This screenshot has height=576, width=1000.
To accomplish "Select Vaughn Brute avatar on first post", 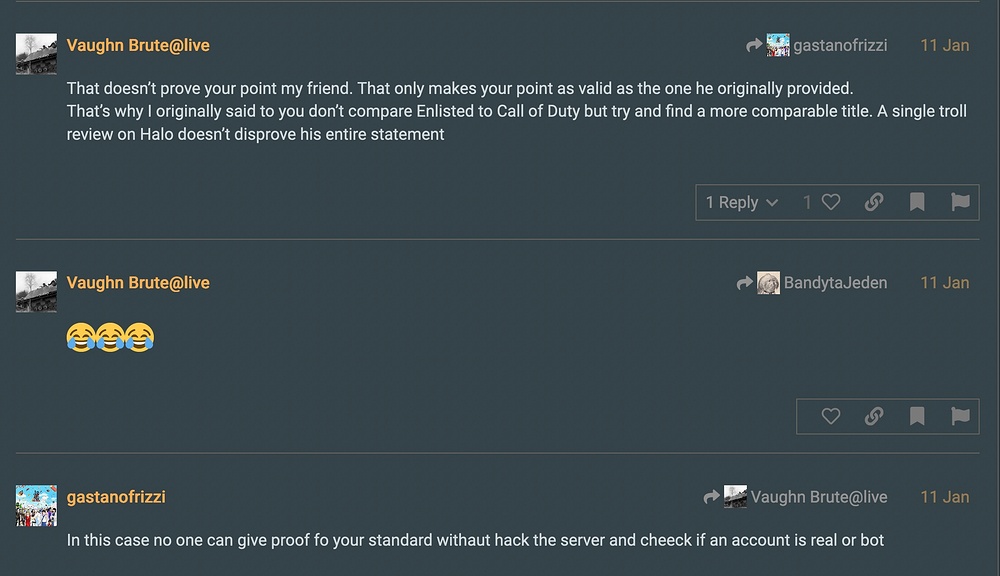I will tap(36, 54).
